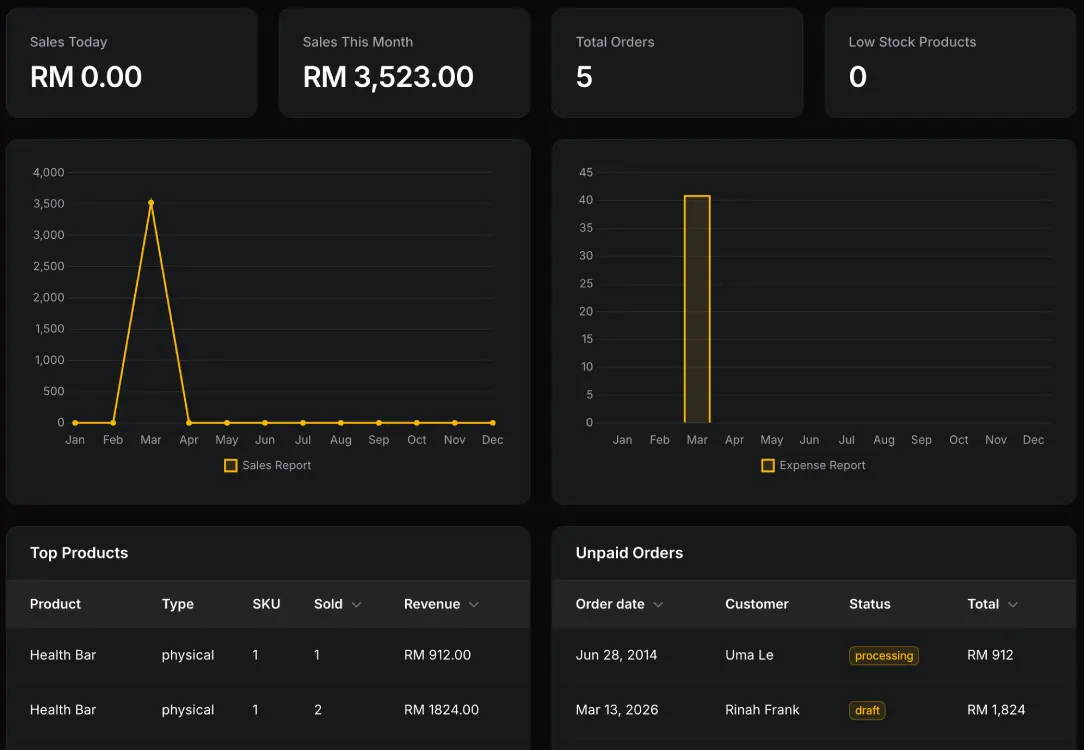
Task: Click the processing status badge
Action: pyautogui.click(x=884, y=655)
